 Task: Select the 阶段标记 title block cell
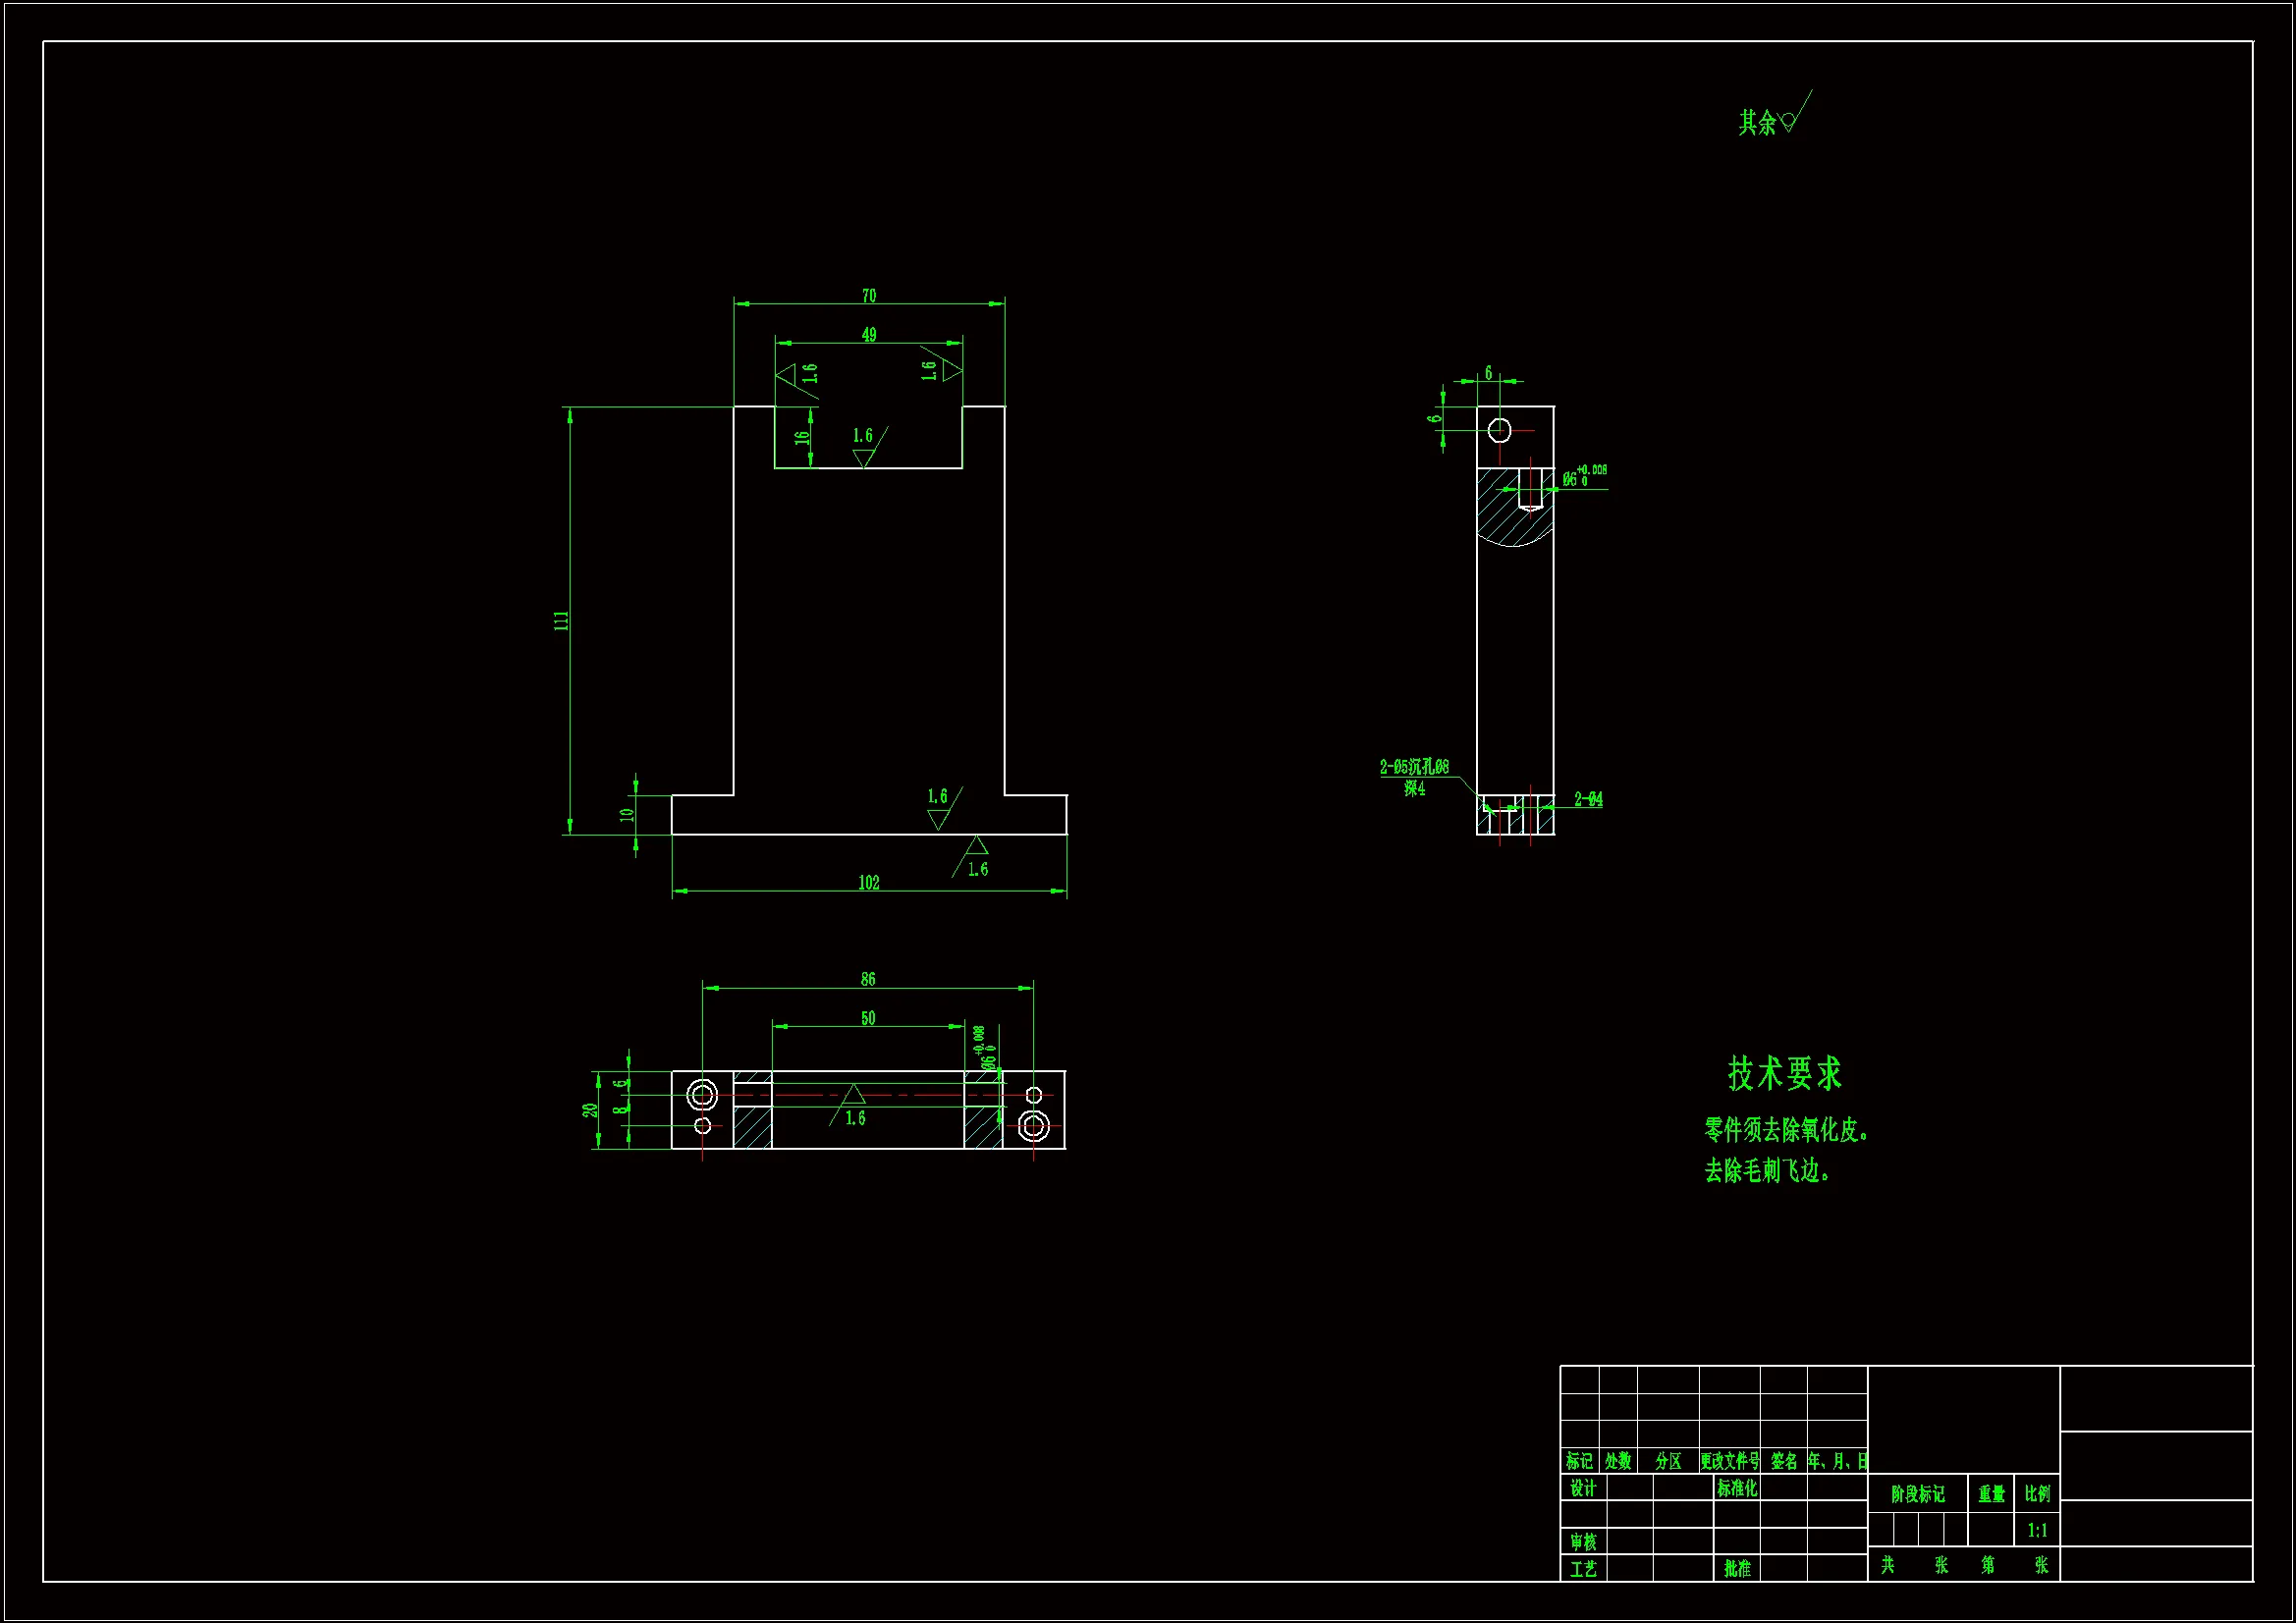coord(1917,1494)
